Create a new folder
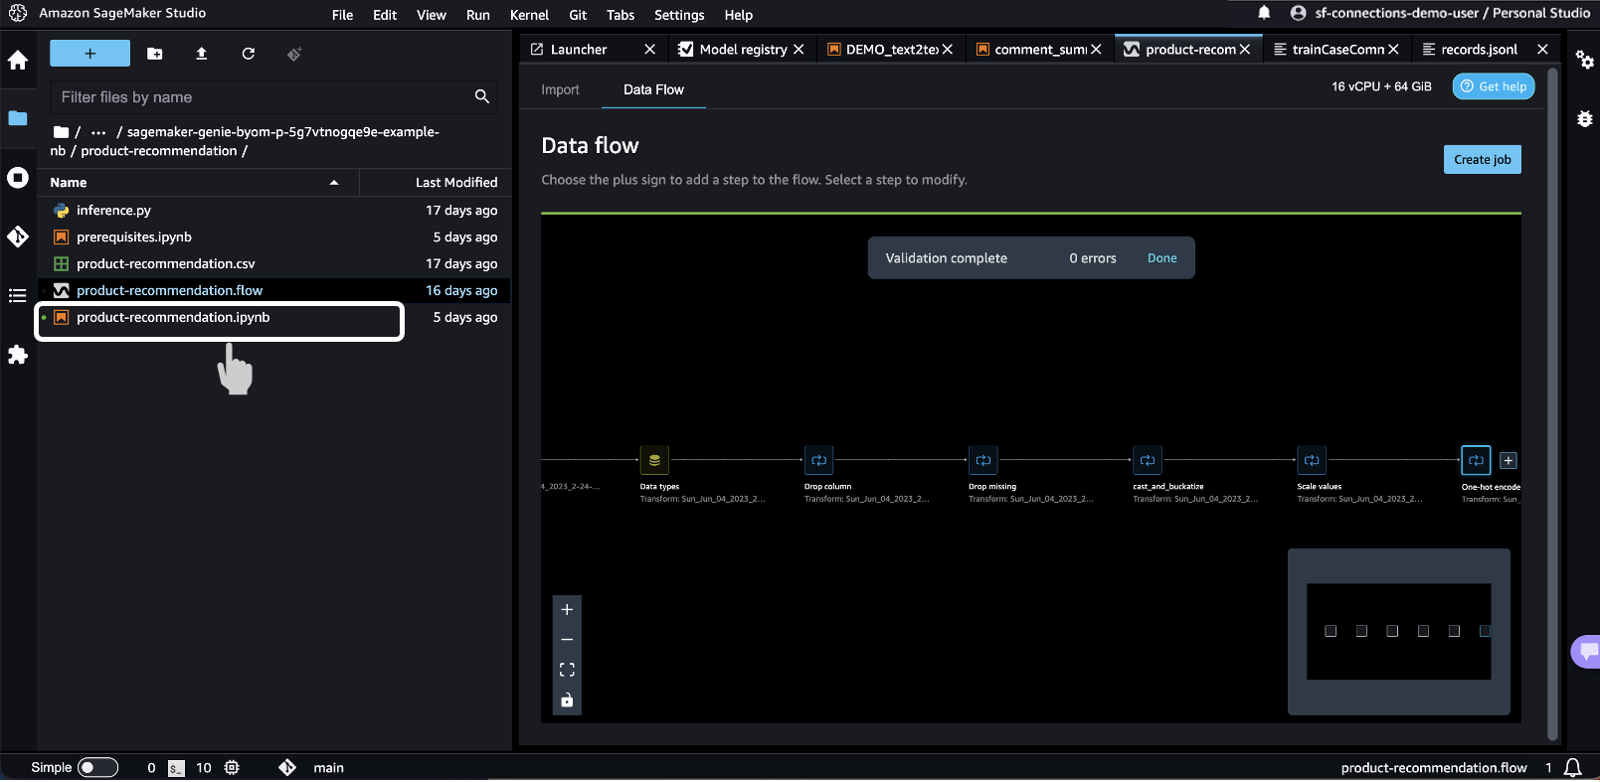 pos(155,54)
